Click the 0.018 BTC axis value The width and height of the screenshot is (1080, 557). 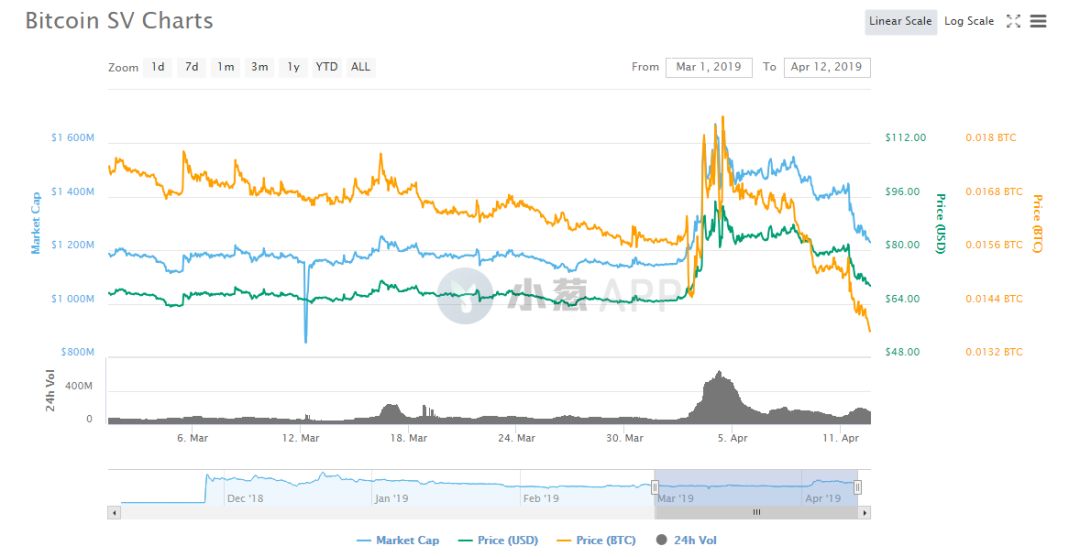990,138
